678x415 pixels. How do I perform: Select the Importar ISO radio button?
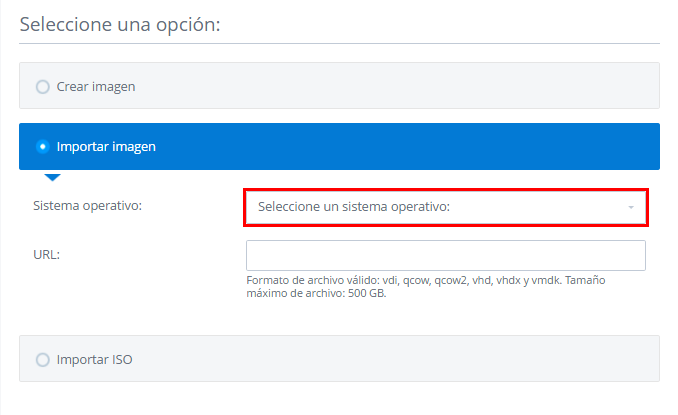(x=42, y=360)
